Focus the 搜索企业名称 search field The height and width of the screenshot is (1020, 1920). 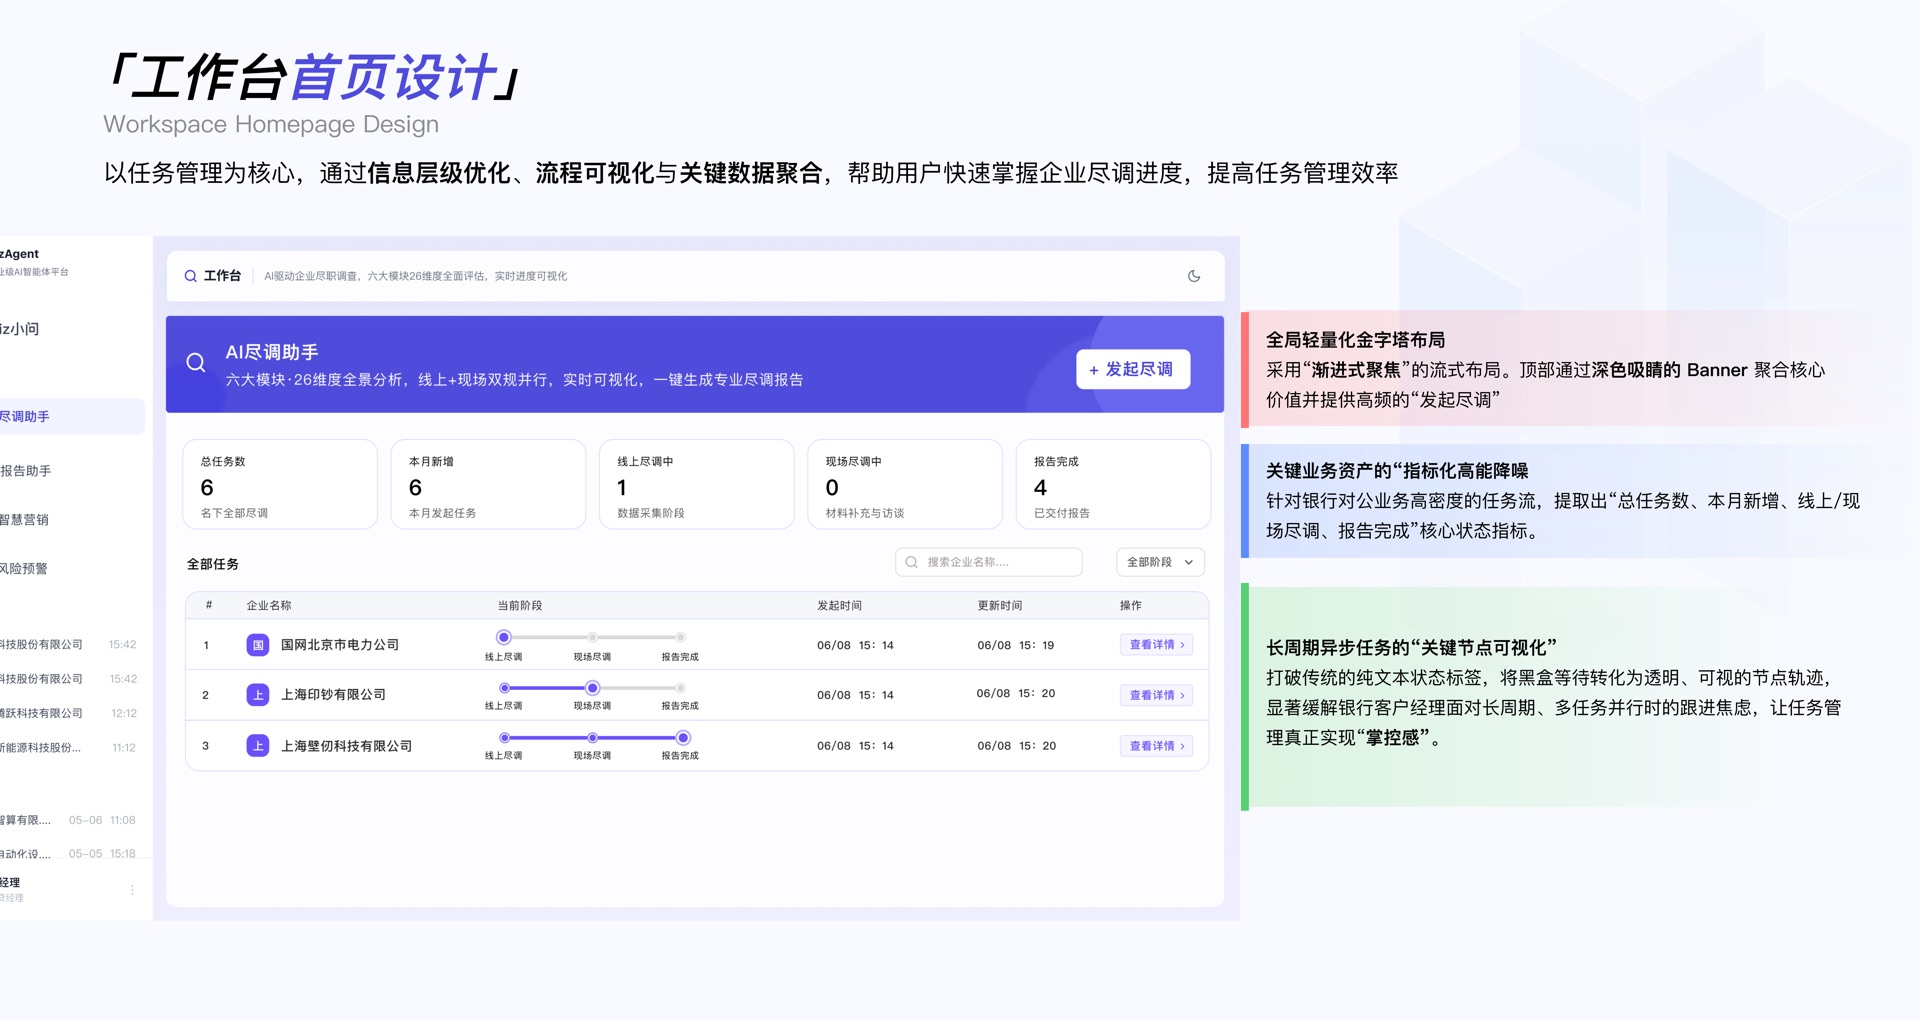tap(989, 562)
